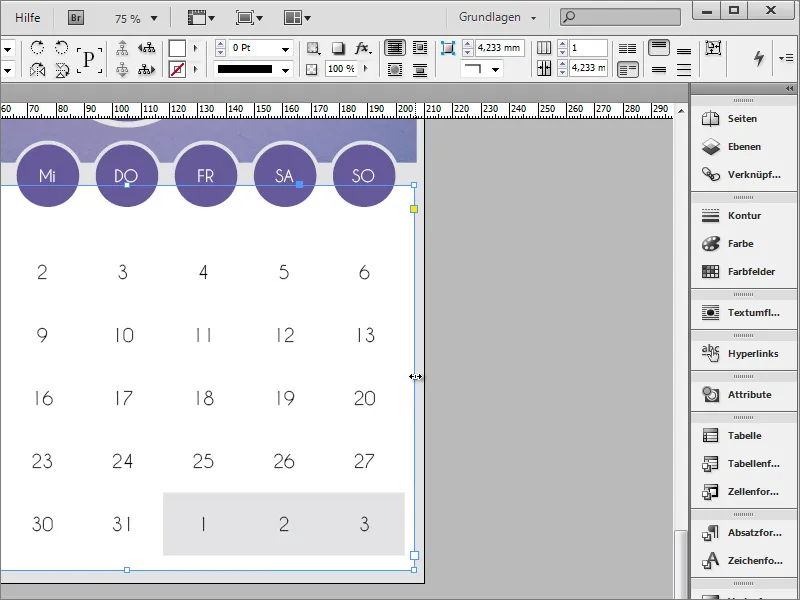The width and height of the screenshot is (800, 600).
Task: Toggle balance columns button
Action: (x=628, y=48)
